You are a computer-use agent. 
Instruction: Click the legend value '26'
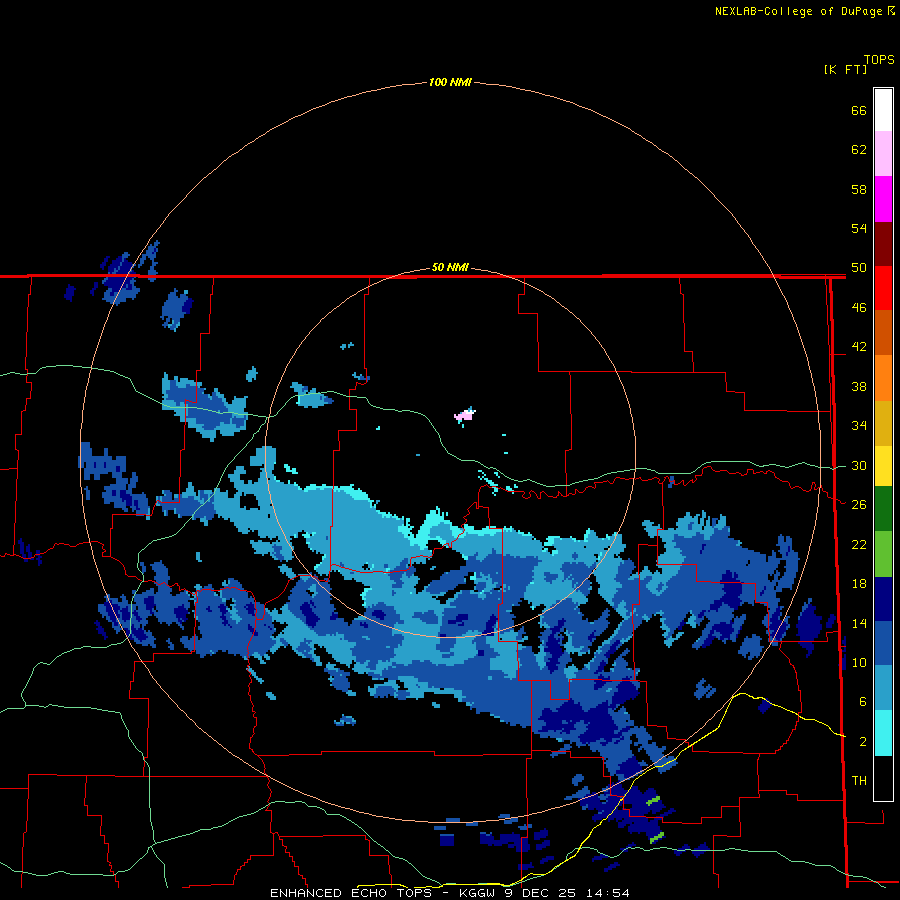pos(859,505)
